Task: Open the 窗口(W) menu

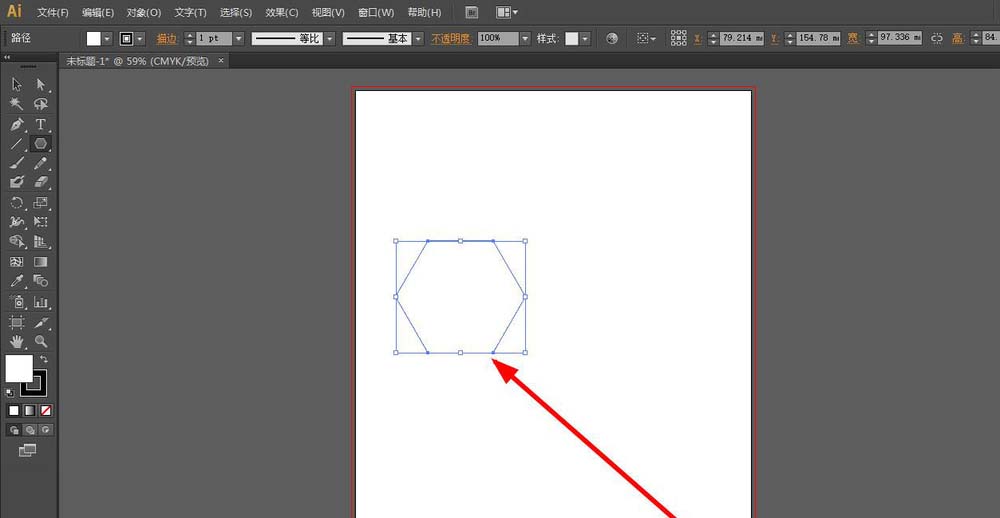Action: point(376,12)
